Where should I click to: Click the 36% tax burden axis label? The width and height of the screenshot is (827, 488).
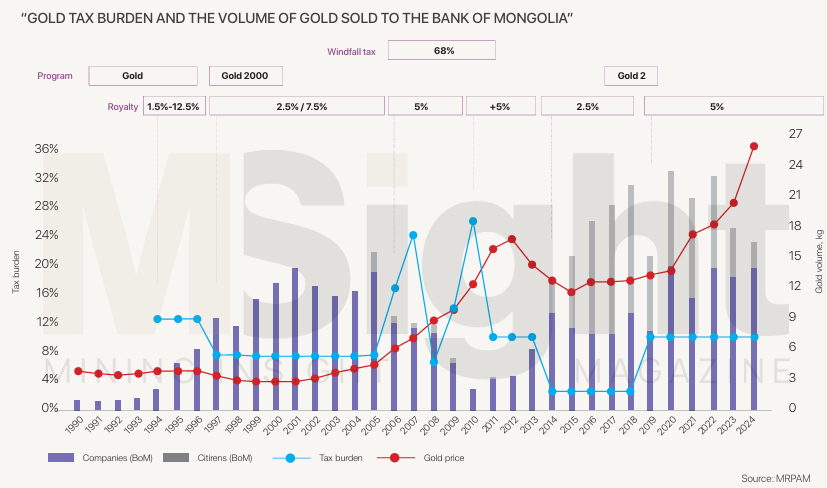(46, 149)
